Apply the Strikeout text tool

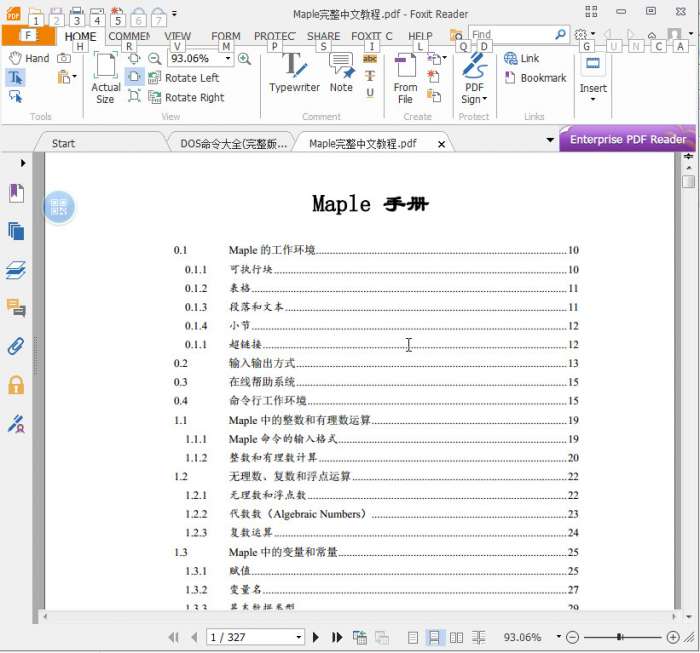(x=370, y=76)
